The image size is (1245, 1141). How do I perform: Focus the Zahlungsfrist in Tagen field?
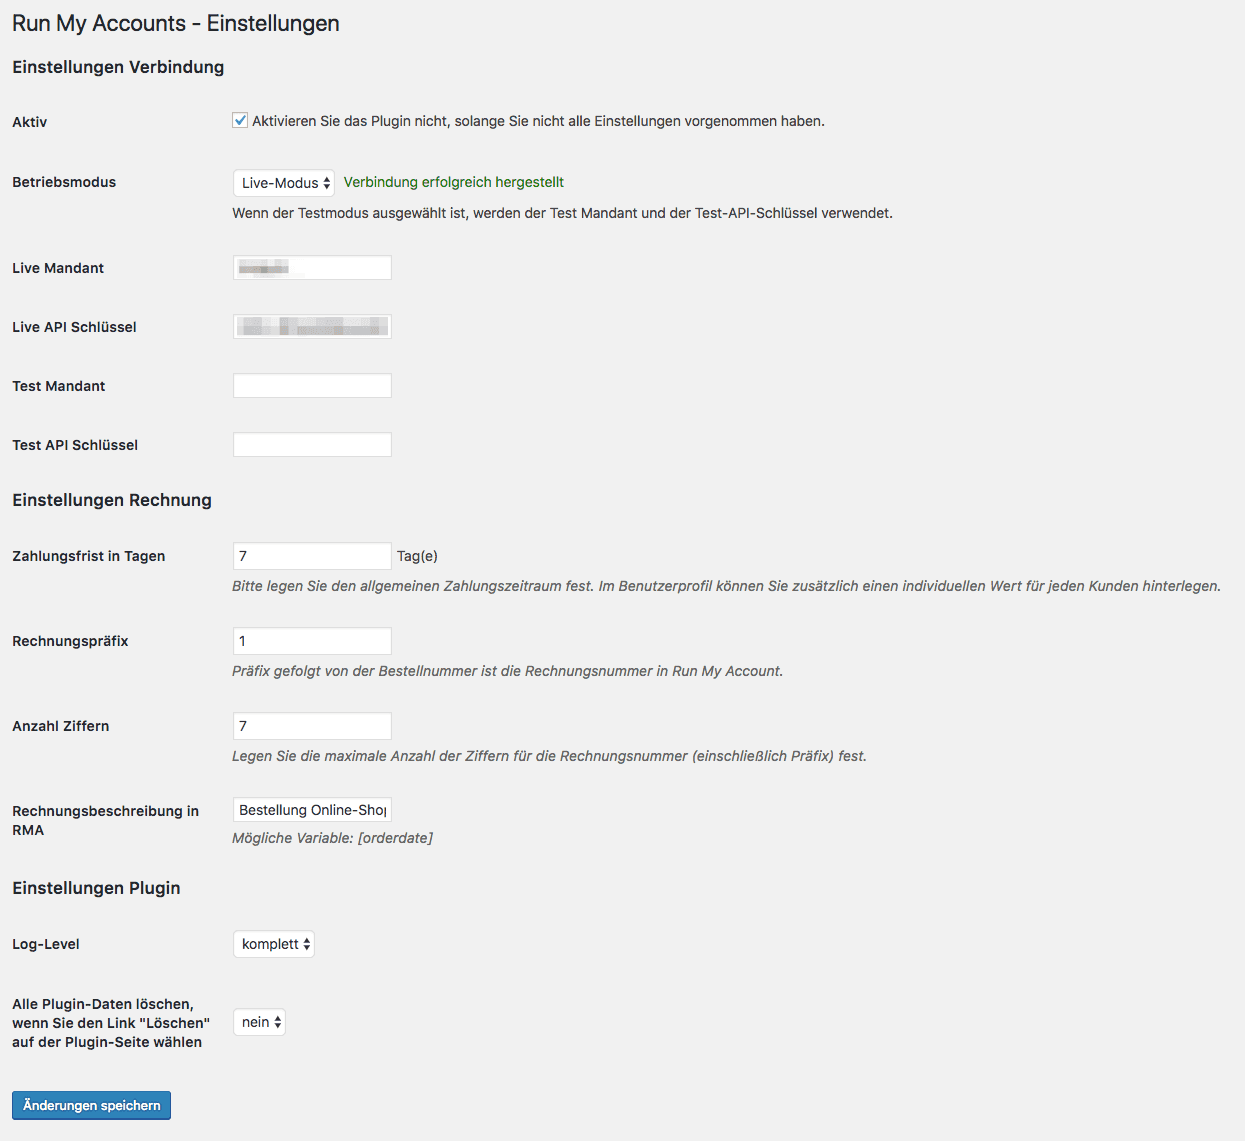pos(312,556)
